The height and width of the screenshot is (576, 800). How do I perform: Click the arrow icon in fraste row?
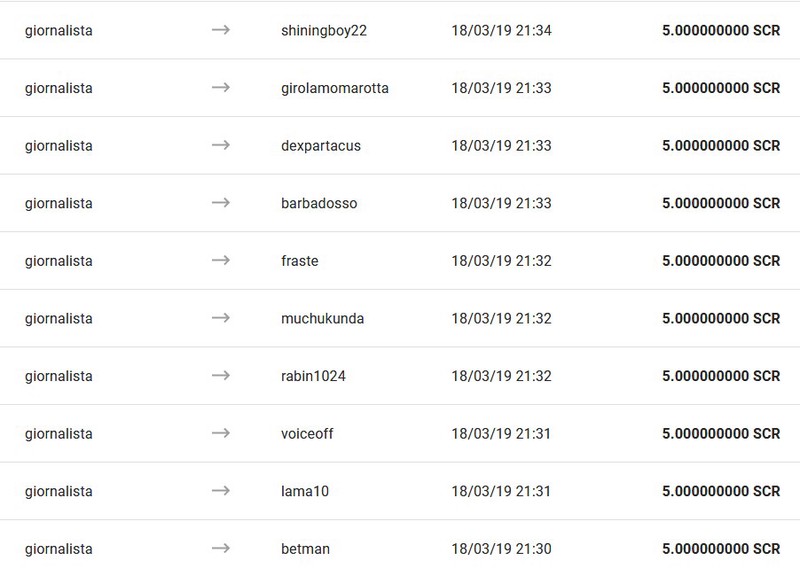pyautogui.click(x=220, y=261)
